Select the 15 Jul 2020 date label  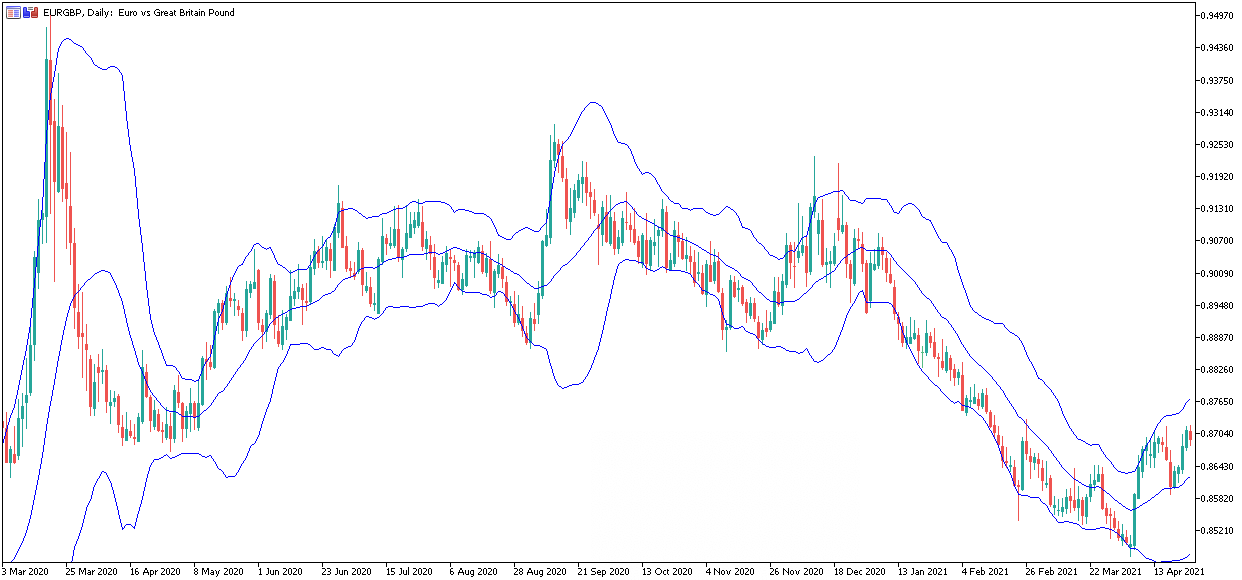(x=409, y=572)
